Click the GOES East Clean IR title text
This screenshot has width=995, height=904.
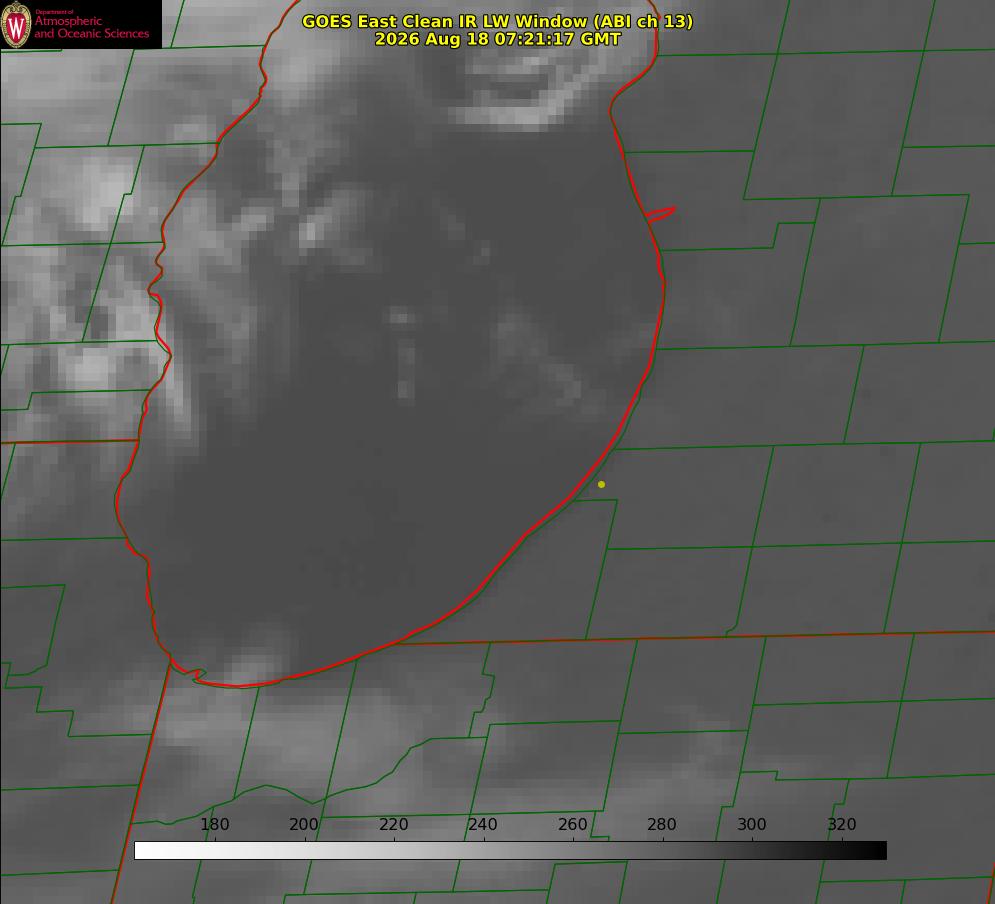498,21
